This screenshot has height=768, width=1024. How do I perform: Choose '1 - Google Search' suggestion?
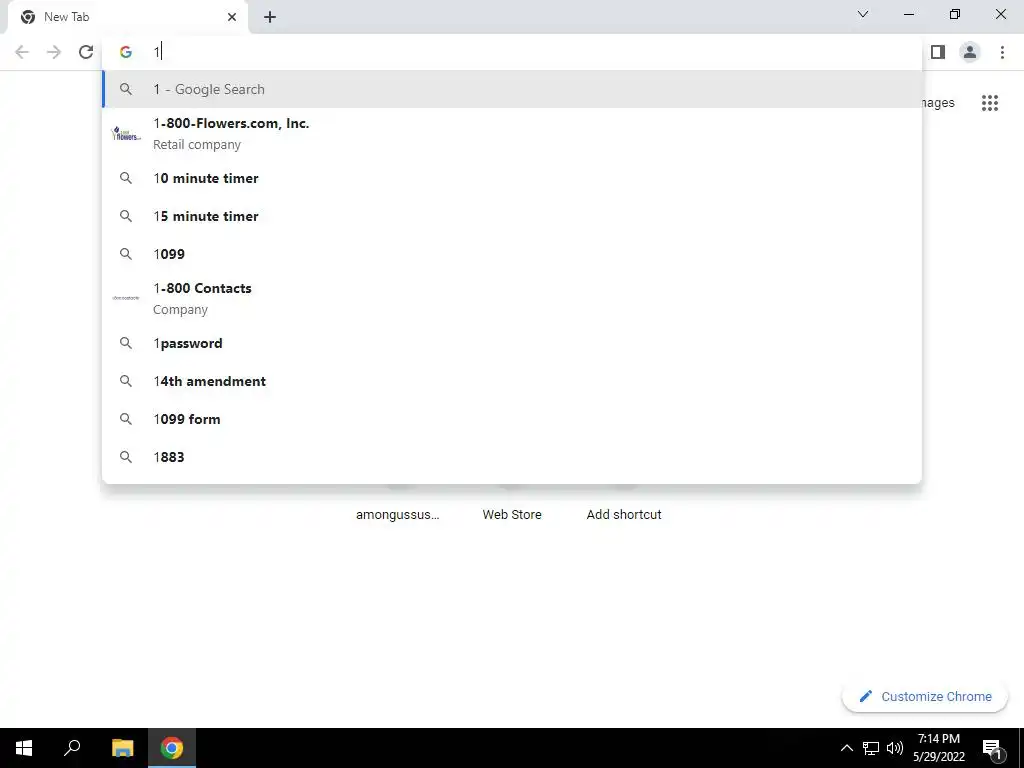tap(512, 89)
